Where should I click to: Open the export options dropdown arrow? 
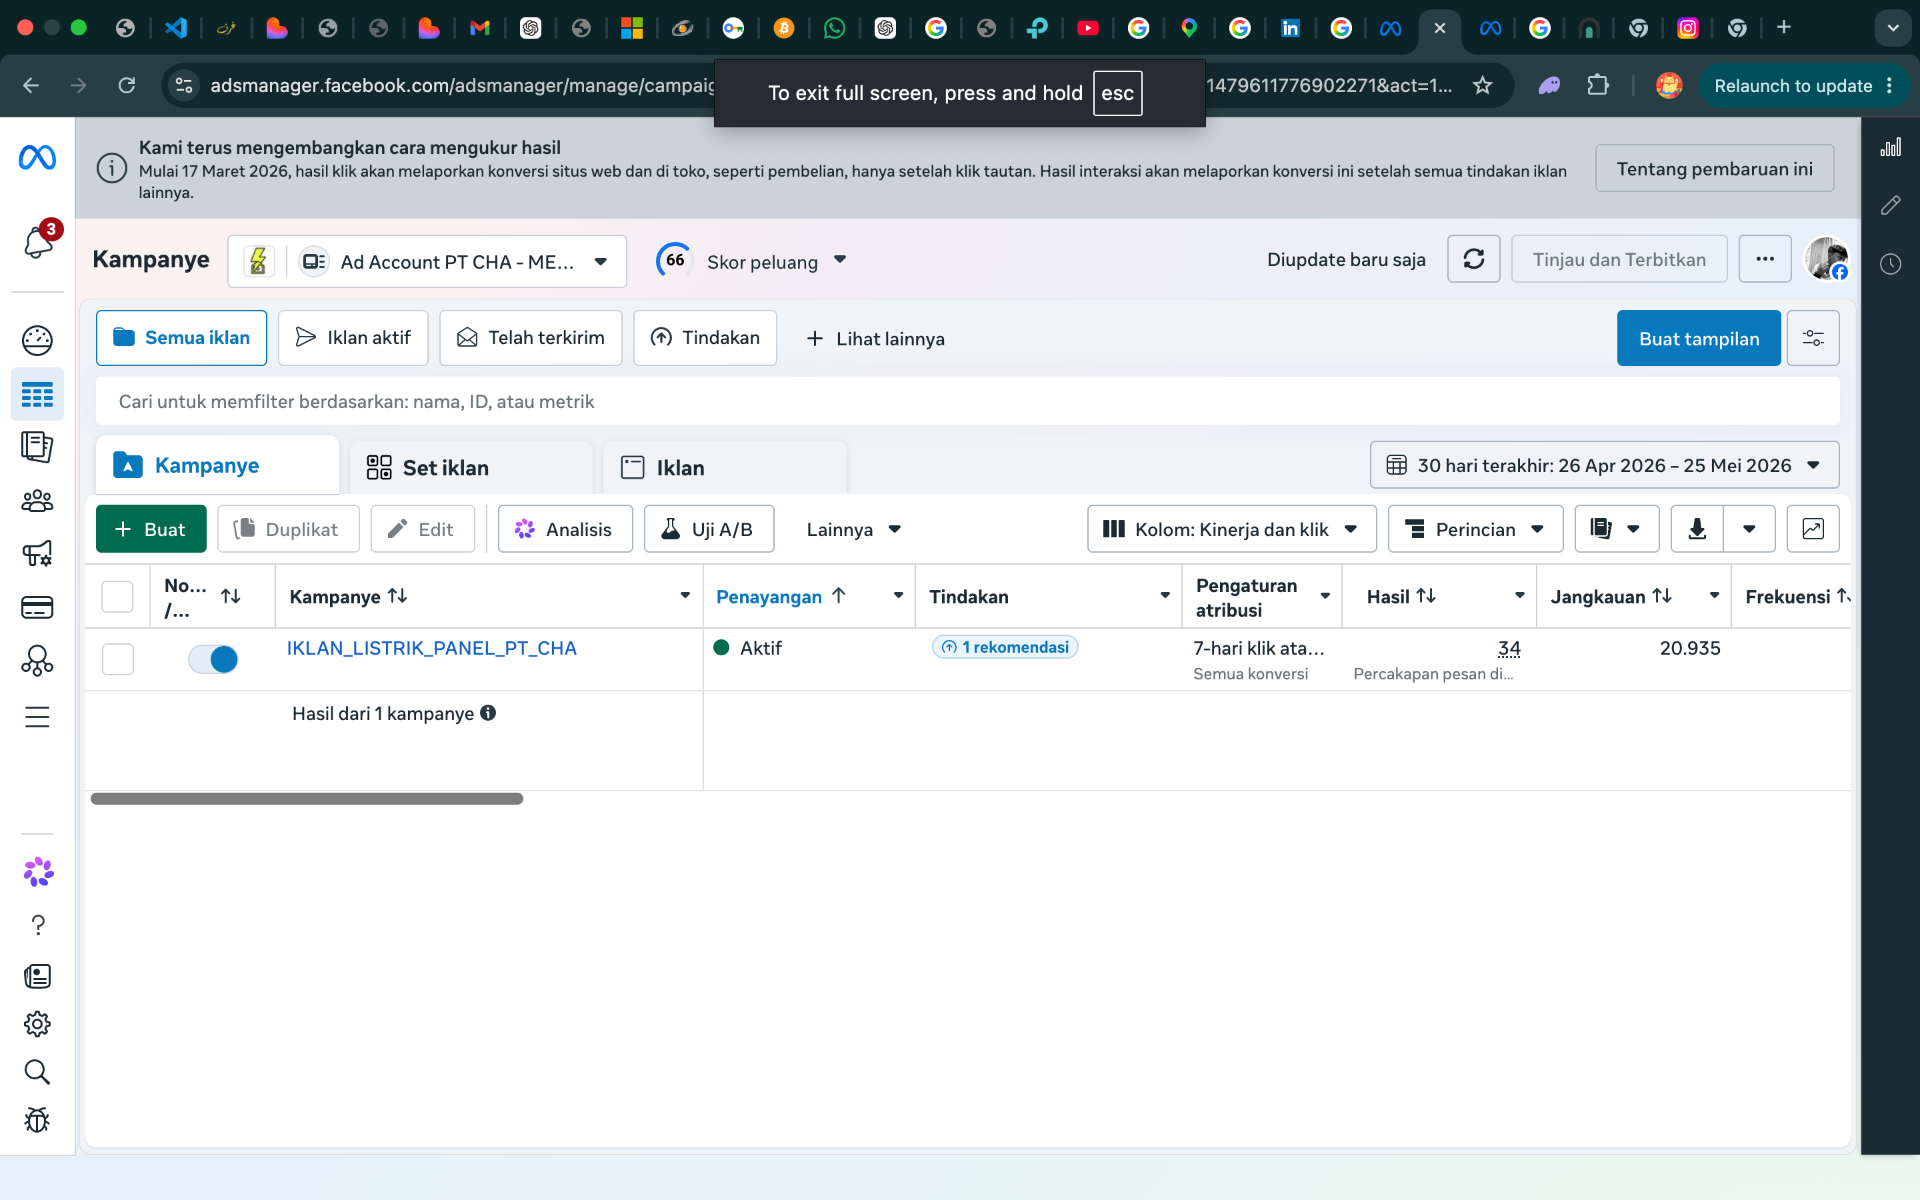point(1749,529)
